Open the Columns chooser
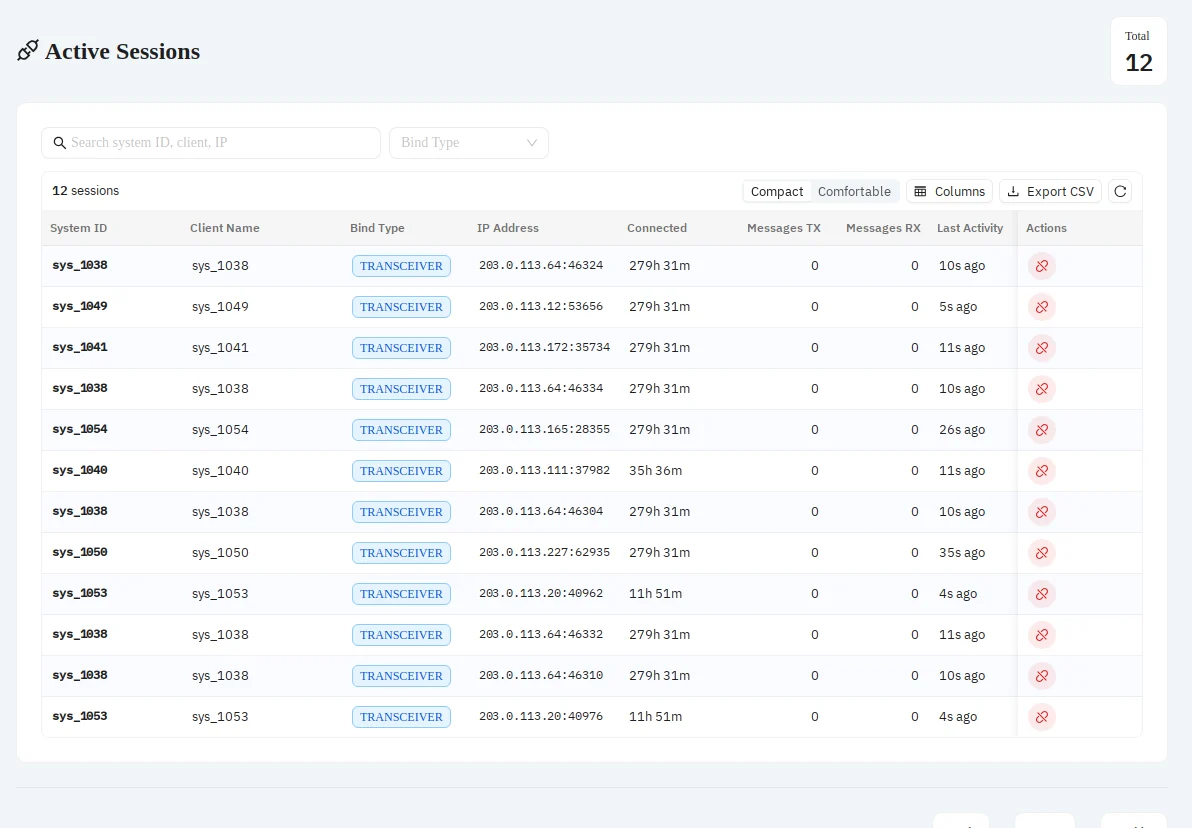This screenshot has height=828, width=1192. tap(949, 192)
